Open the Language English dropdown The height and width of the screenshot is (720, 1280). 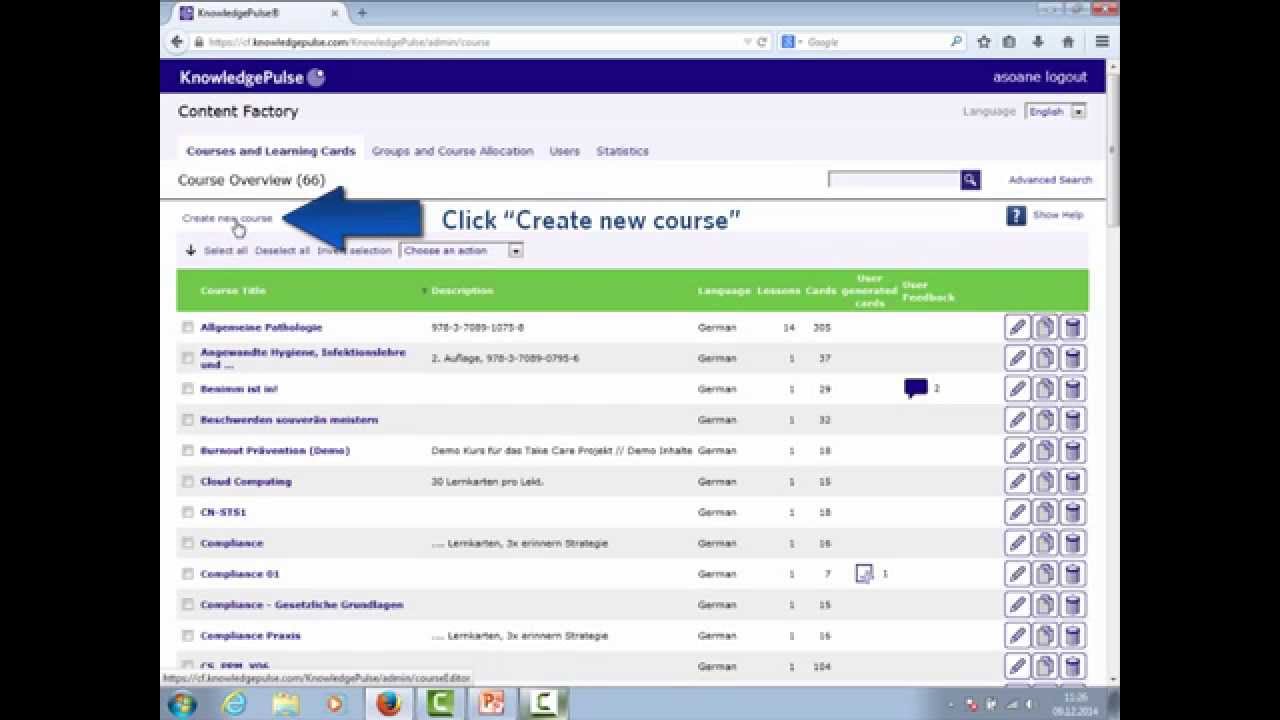coord(1056,112)
